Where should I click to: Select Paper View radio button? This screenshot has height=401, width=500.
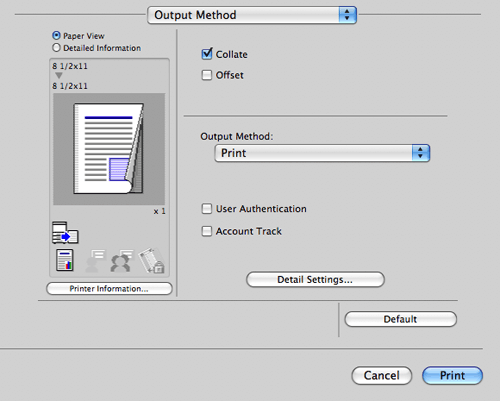[56, 35]
